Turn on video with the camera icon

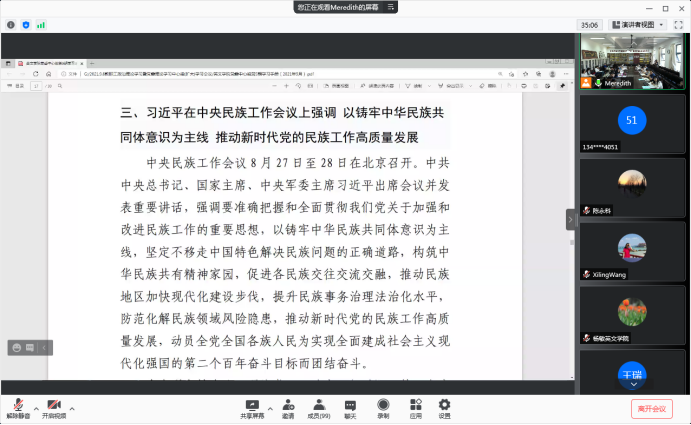click(x=53, y=403)
